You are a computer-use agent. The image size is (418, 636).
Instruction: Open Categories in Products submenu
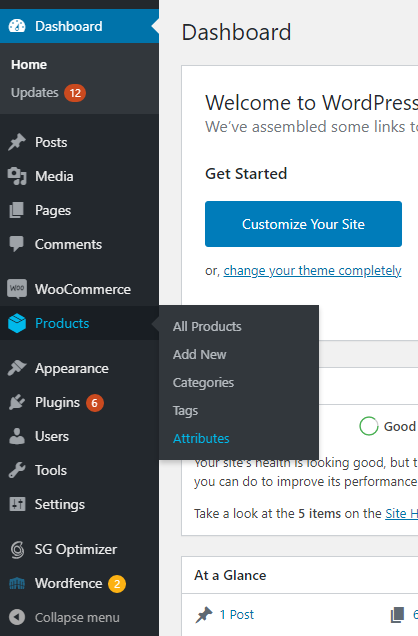[x=204, y=382]
